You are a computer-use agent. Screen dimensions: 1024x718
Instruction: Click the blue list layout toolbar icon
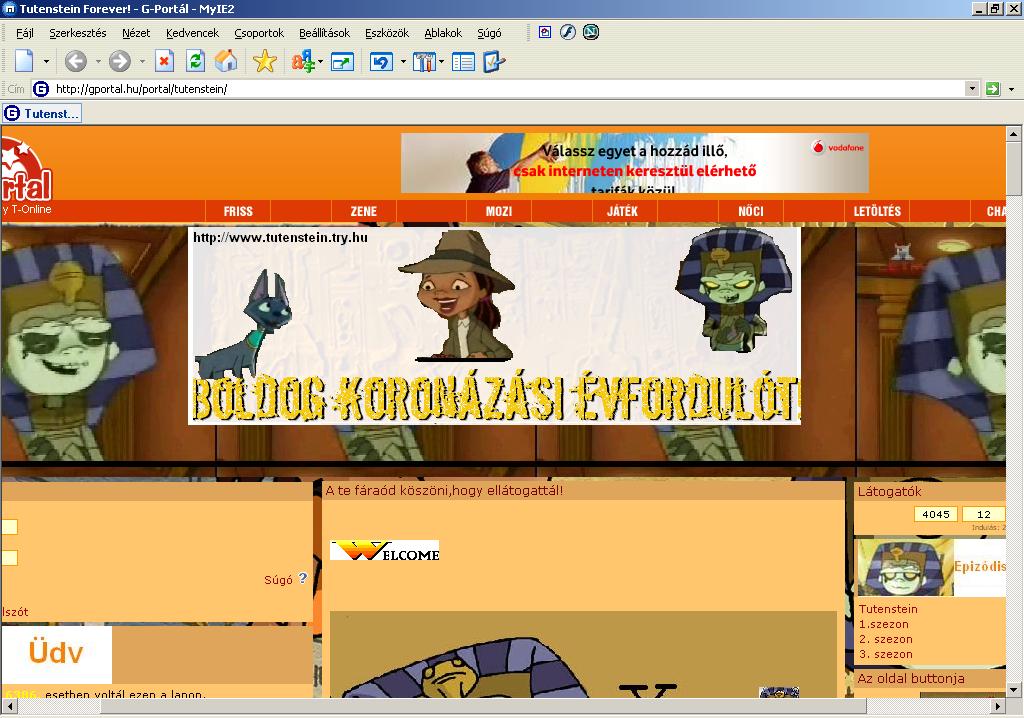(463, 61)
